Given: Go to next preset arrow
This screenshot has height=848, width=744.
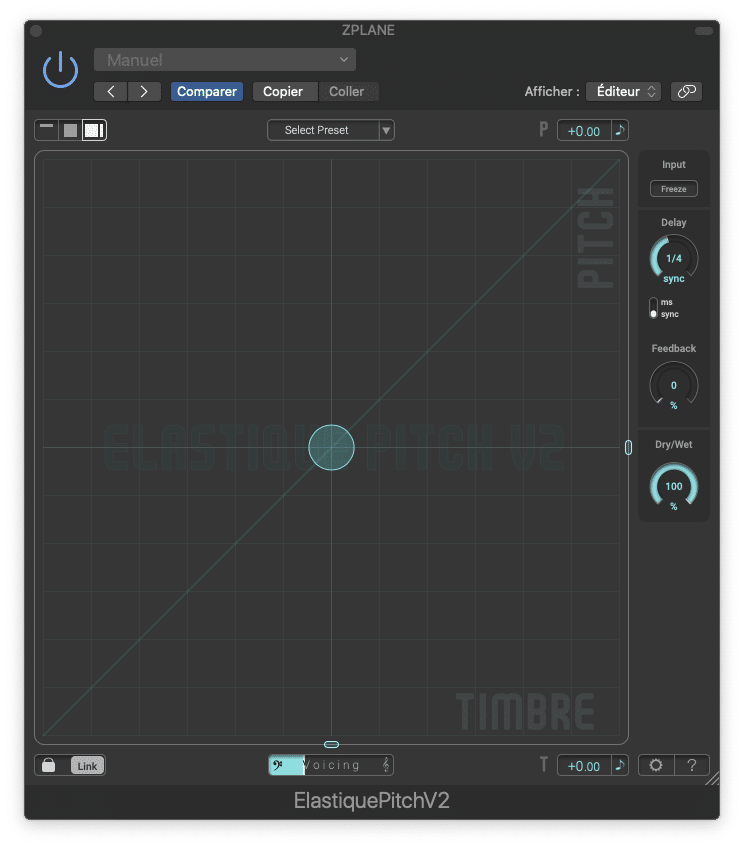Looking at the screenshot, I should tap(144, 91).
